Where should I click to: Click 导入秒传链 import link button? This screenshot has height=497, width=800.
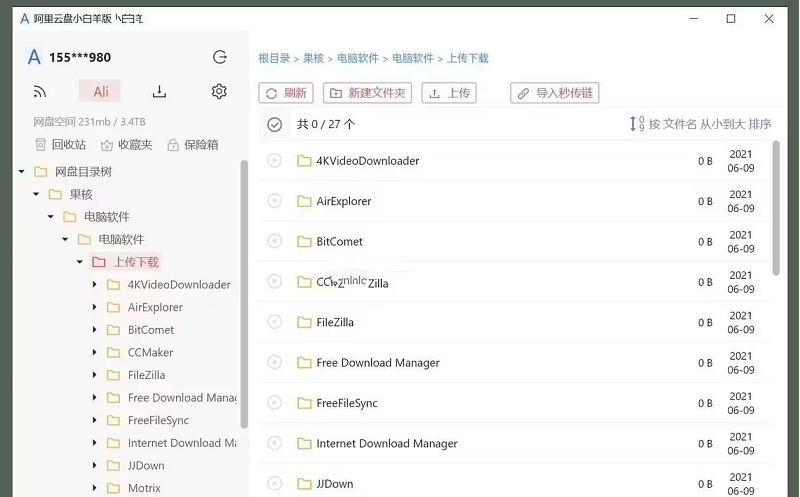tap(555, 93)
